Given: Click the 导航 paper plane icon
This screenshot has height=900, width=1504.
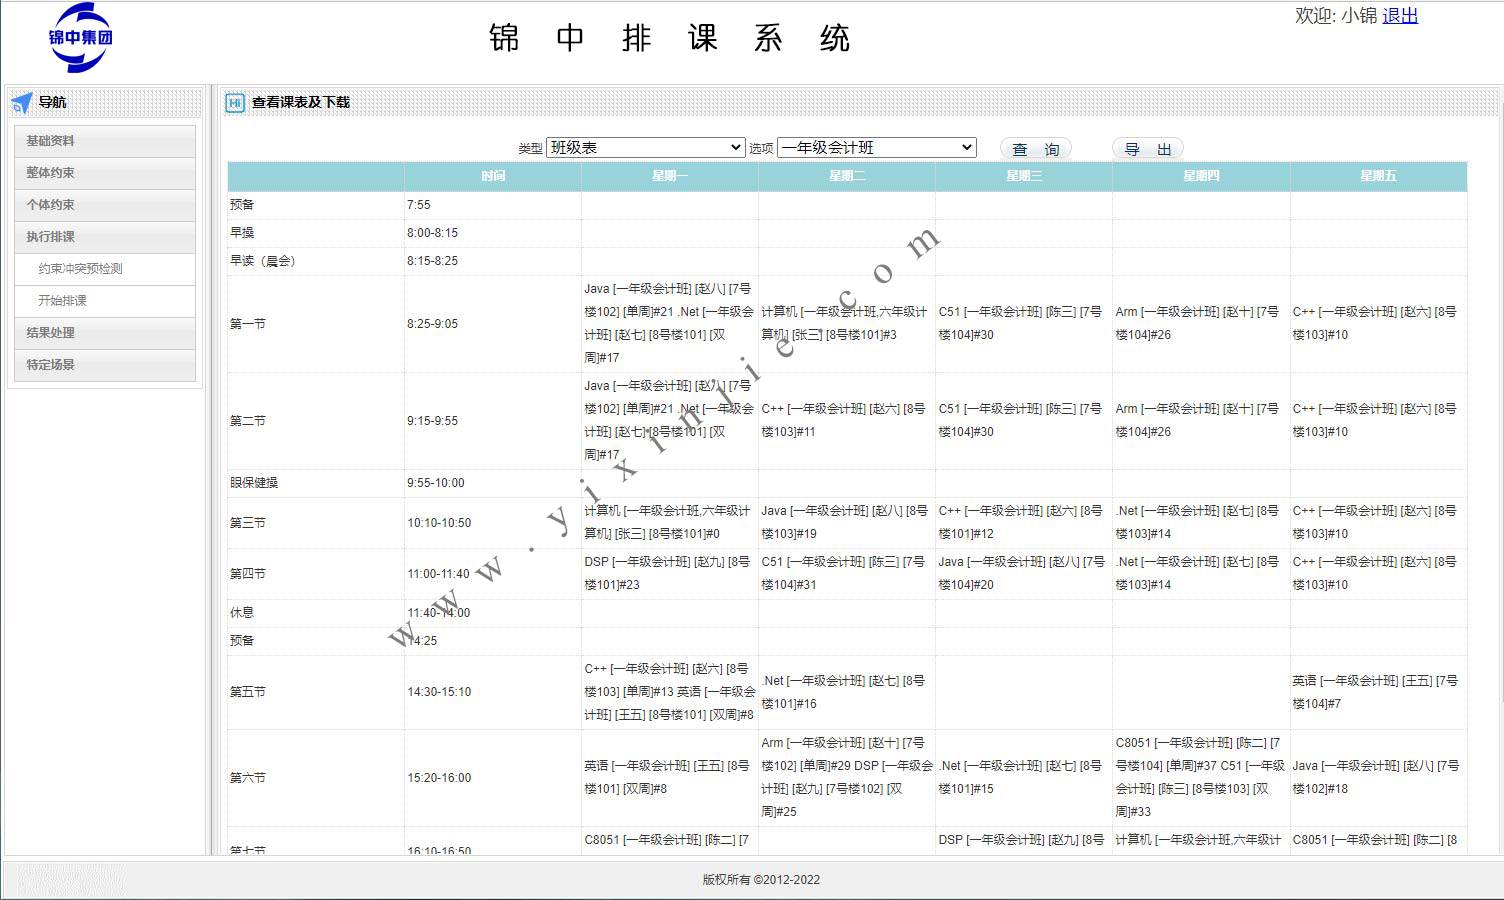Looking at the screenshot, I should point(22,102).
